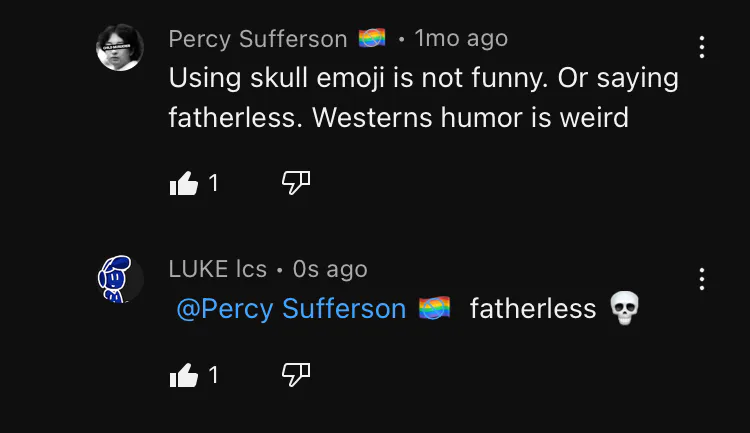
Task: Open options menu for Percy Sufferson's comment
Action: coord(702,47)
